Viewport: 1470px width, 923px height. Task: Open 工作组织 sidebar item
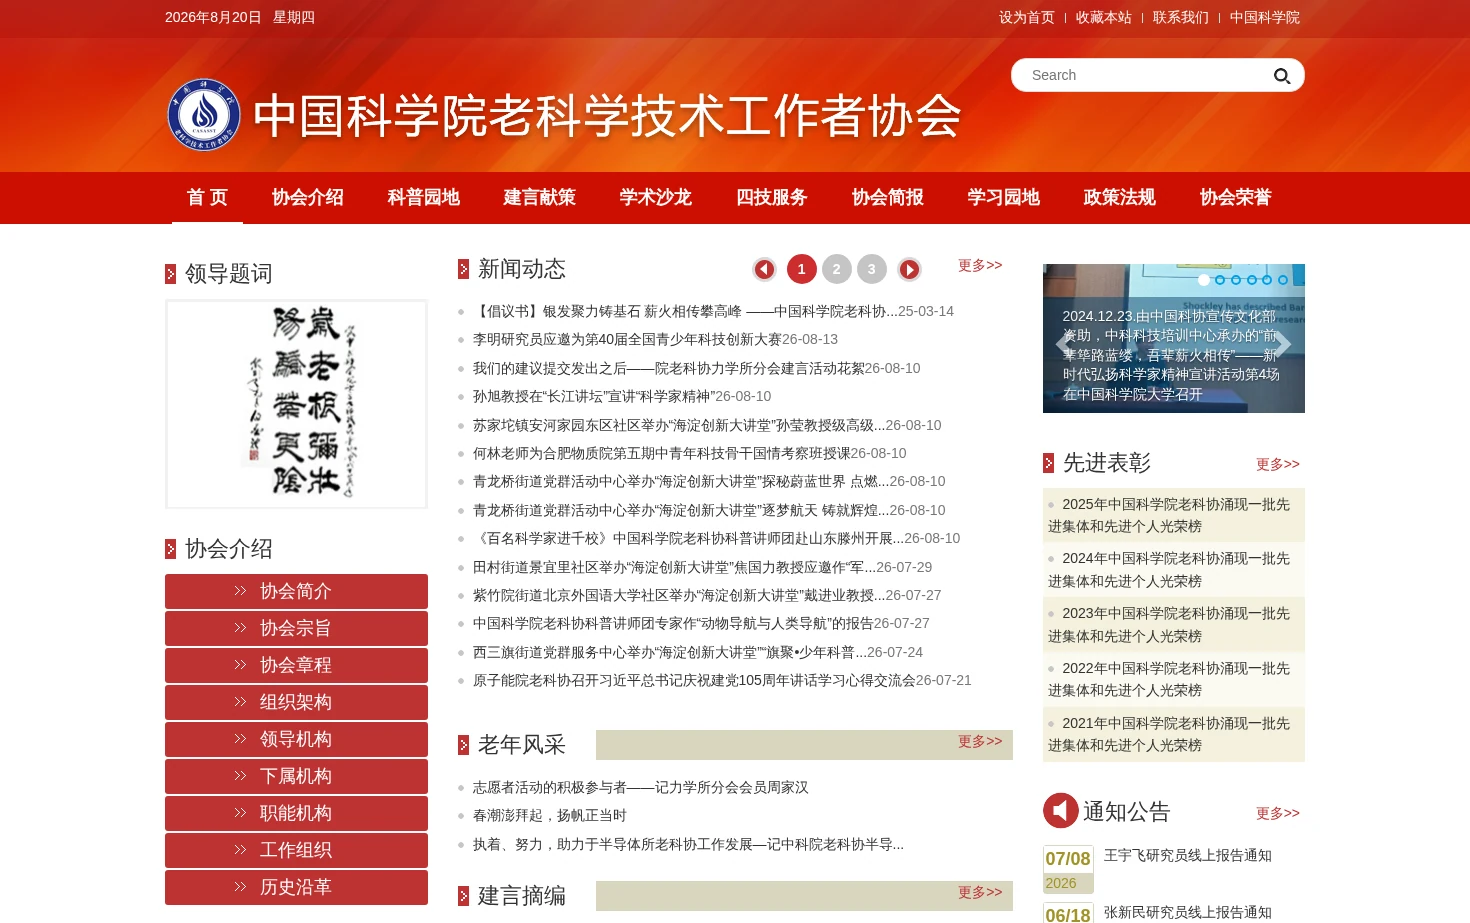click(x=296, y=850)
